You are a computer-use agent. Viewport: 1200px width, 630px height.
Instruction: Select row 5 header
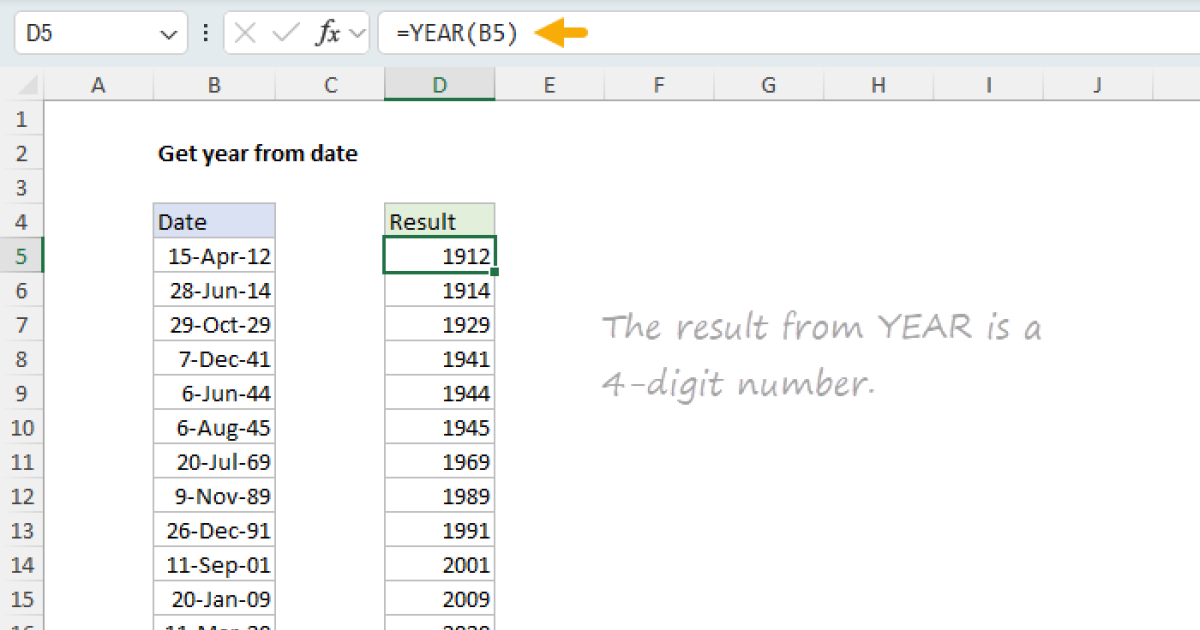22,257
